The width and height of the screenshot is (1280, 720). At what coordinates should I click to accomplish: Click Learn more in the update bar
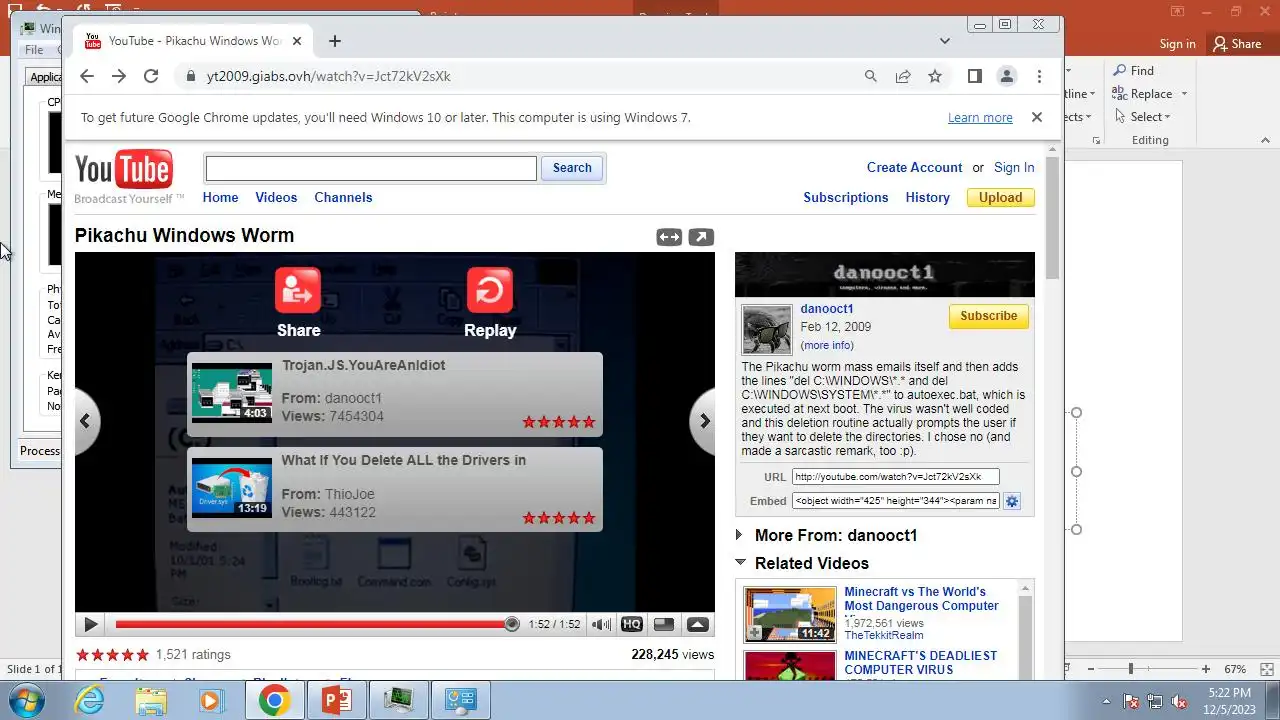pos(980,117)
